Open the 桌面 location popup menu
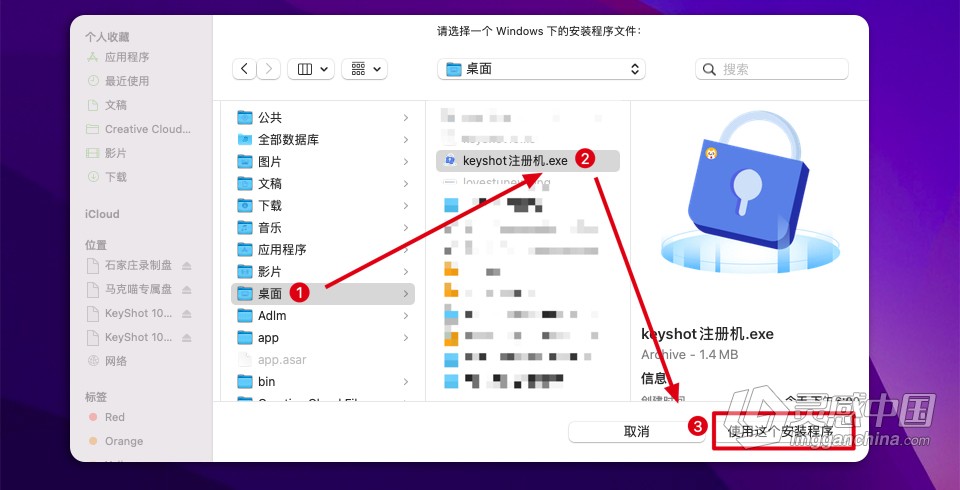The width and height of the screenshot is (960, 490). [x=541, y=69]
